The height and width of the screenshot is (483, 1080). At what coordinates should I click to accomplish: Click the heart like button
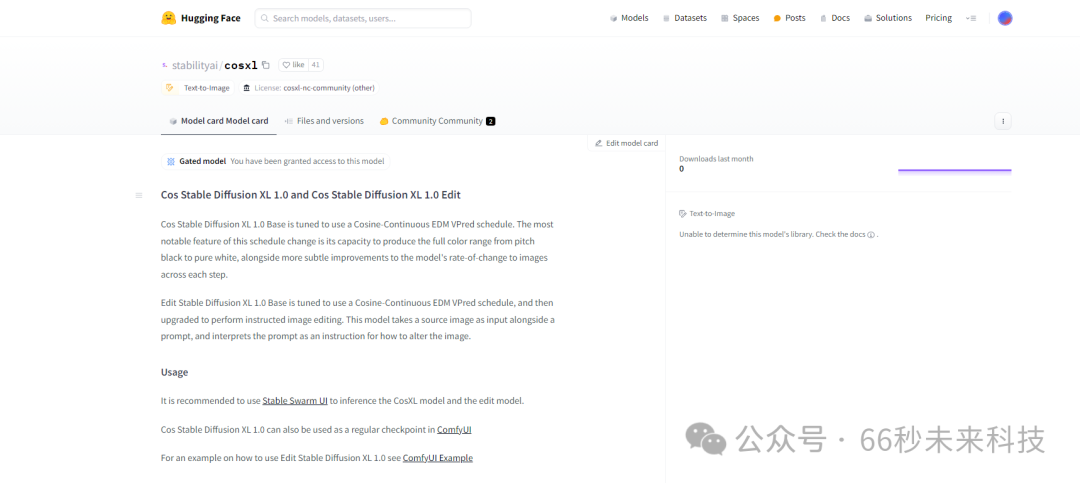click(293, 65)
